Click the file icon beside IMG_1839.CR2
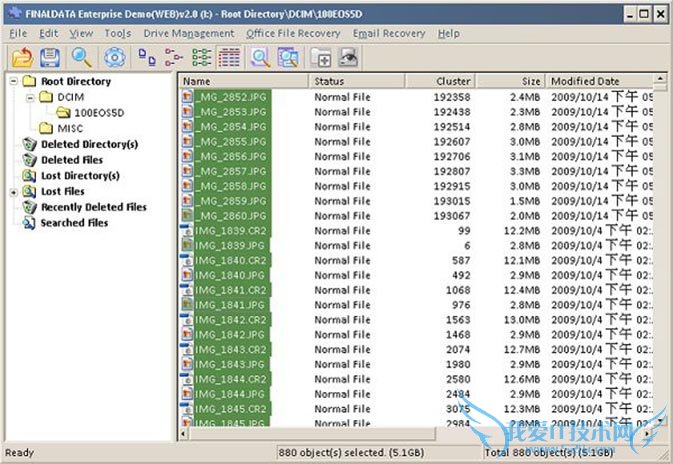 coord(187,230)
